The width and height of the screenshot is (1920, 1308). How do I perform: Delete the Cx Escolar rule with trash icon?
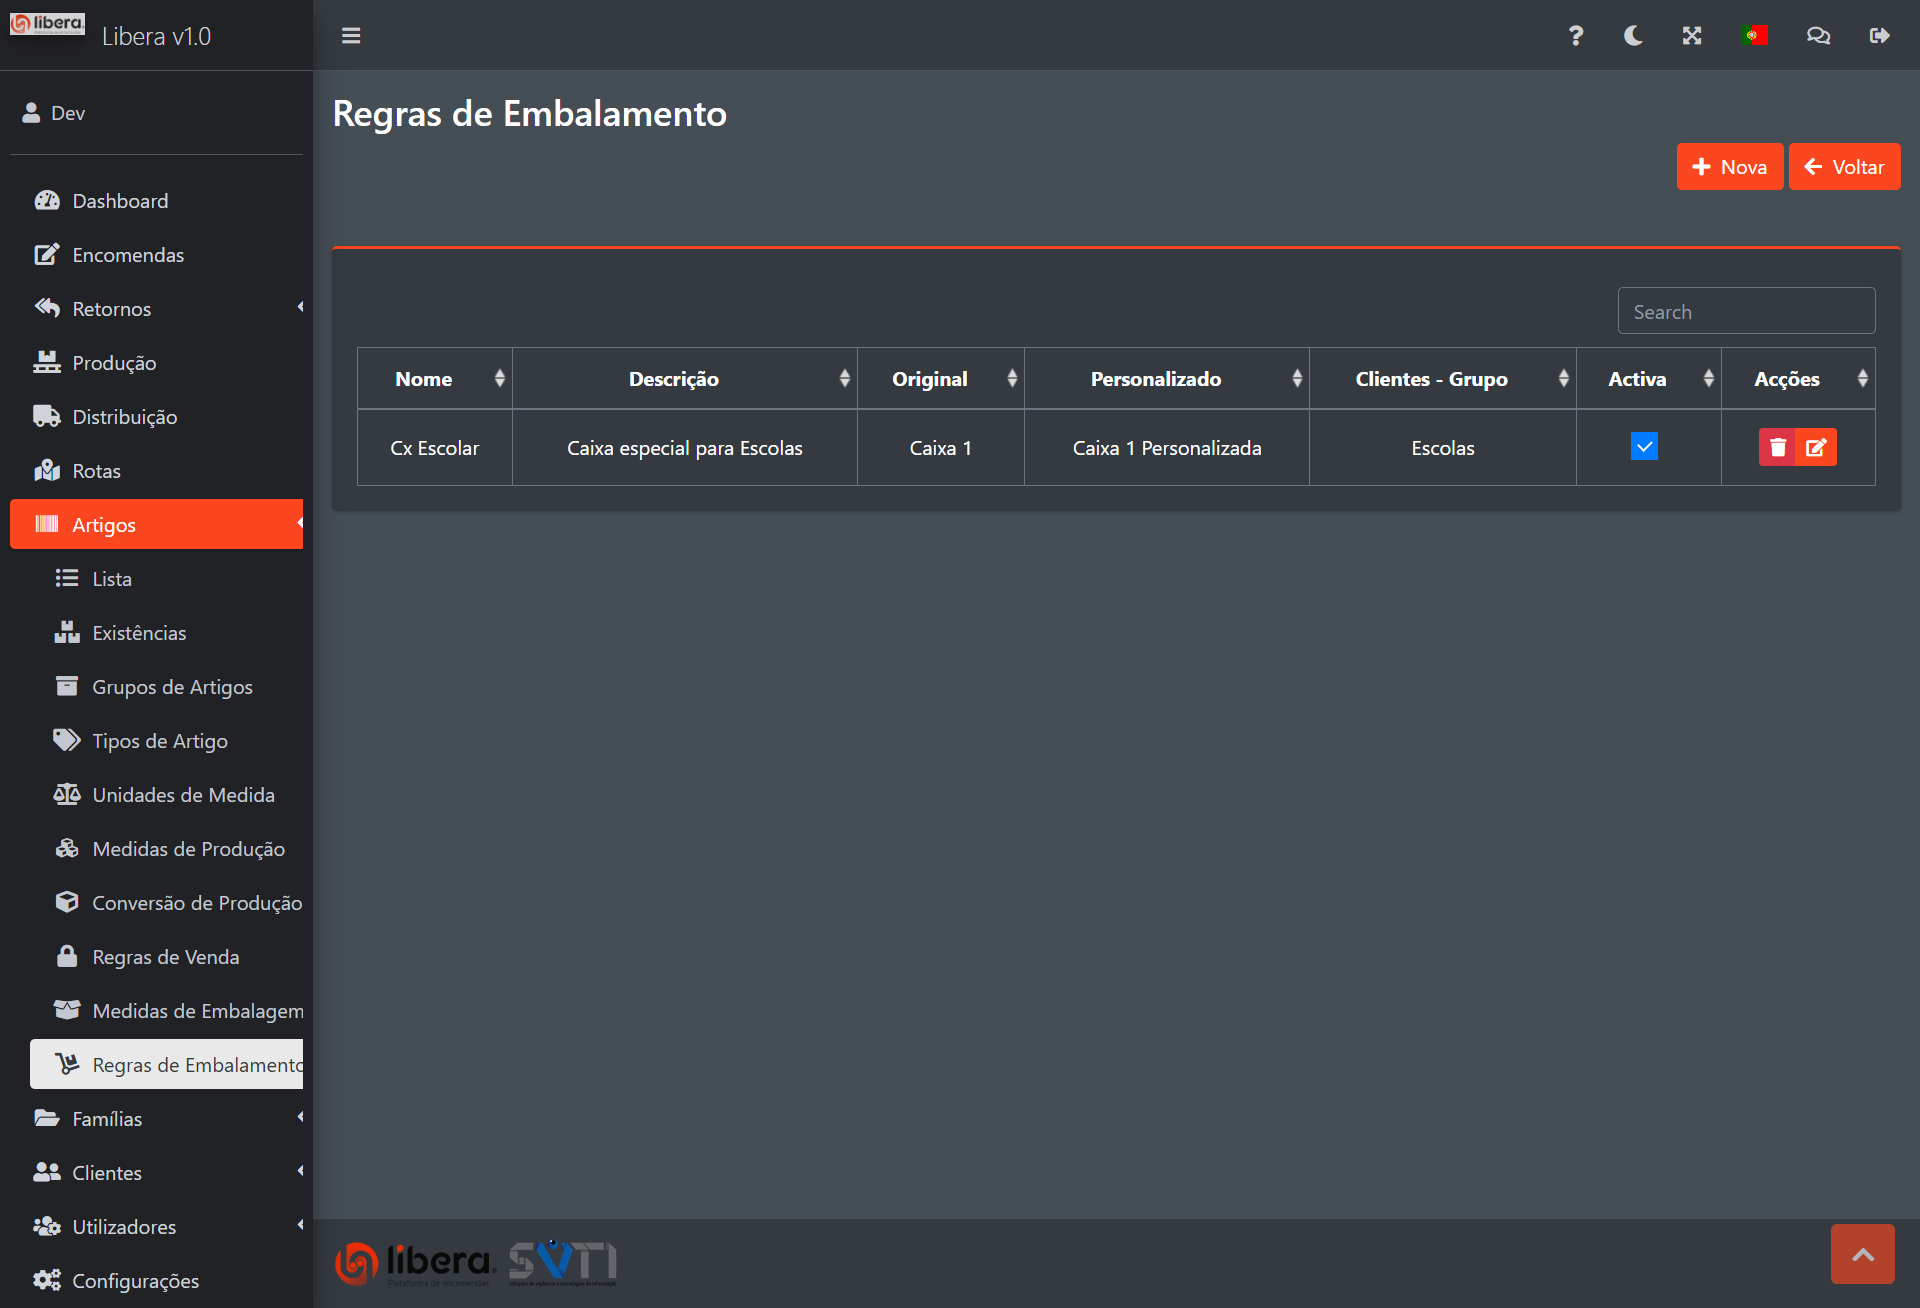(x=1777, y=447)
